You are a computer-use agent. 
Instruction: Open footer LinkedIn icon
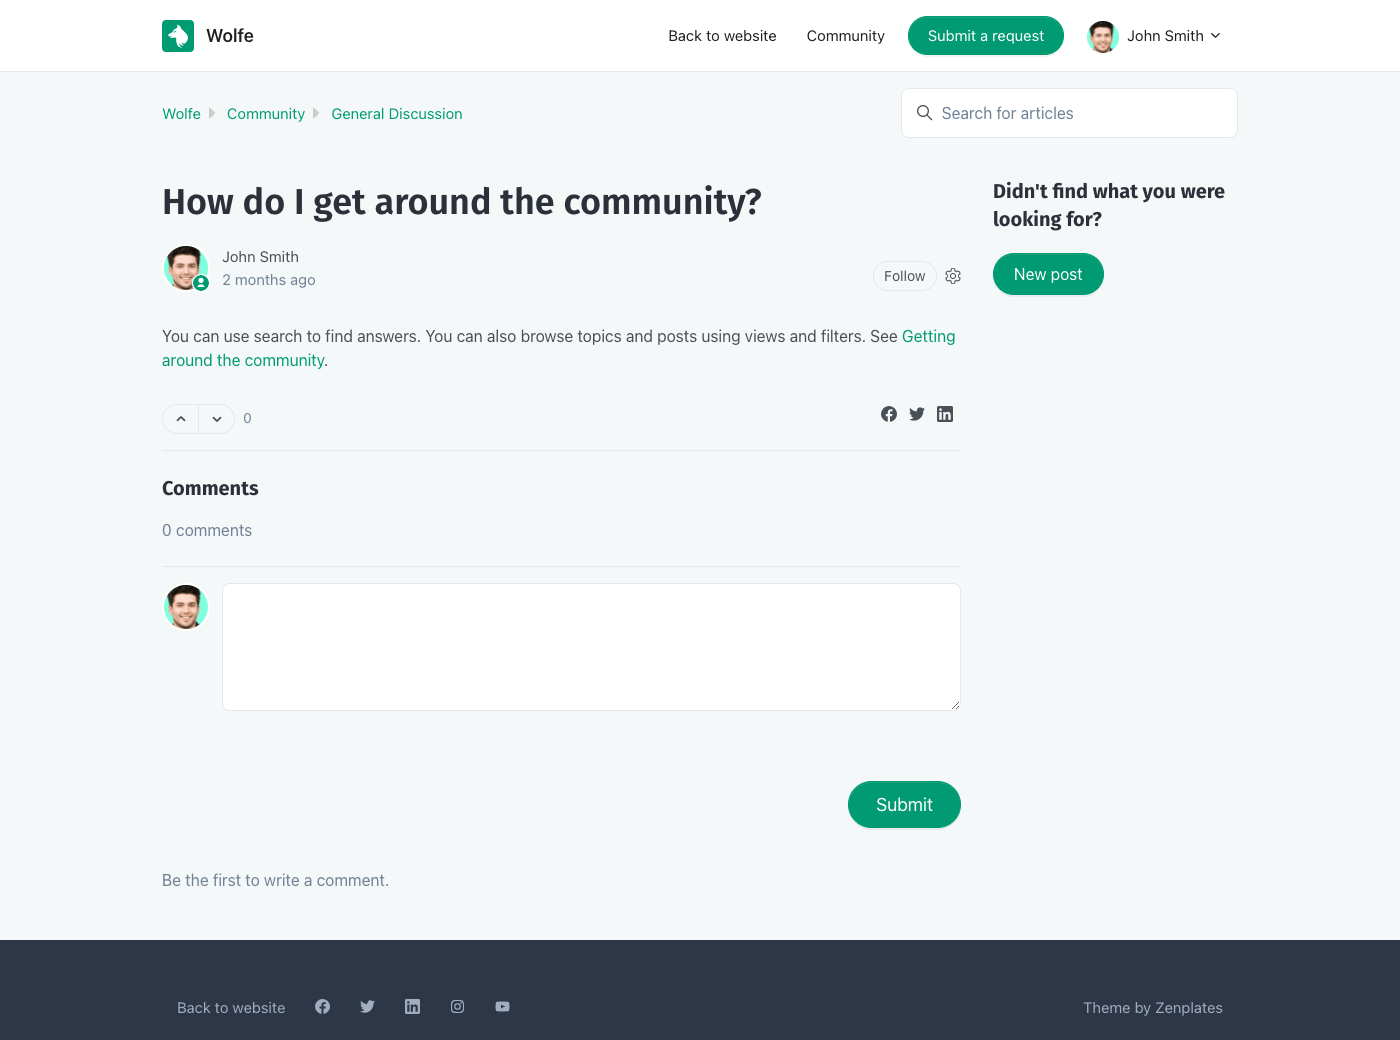coord(412,1007)
